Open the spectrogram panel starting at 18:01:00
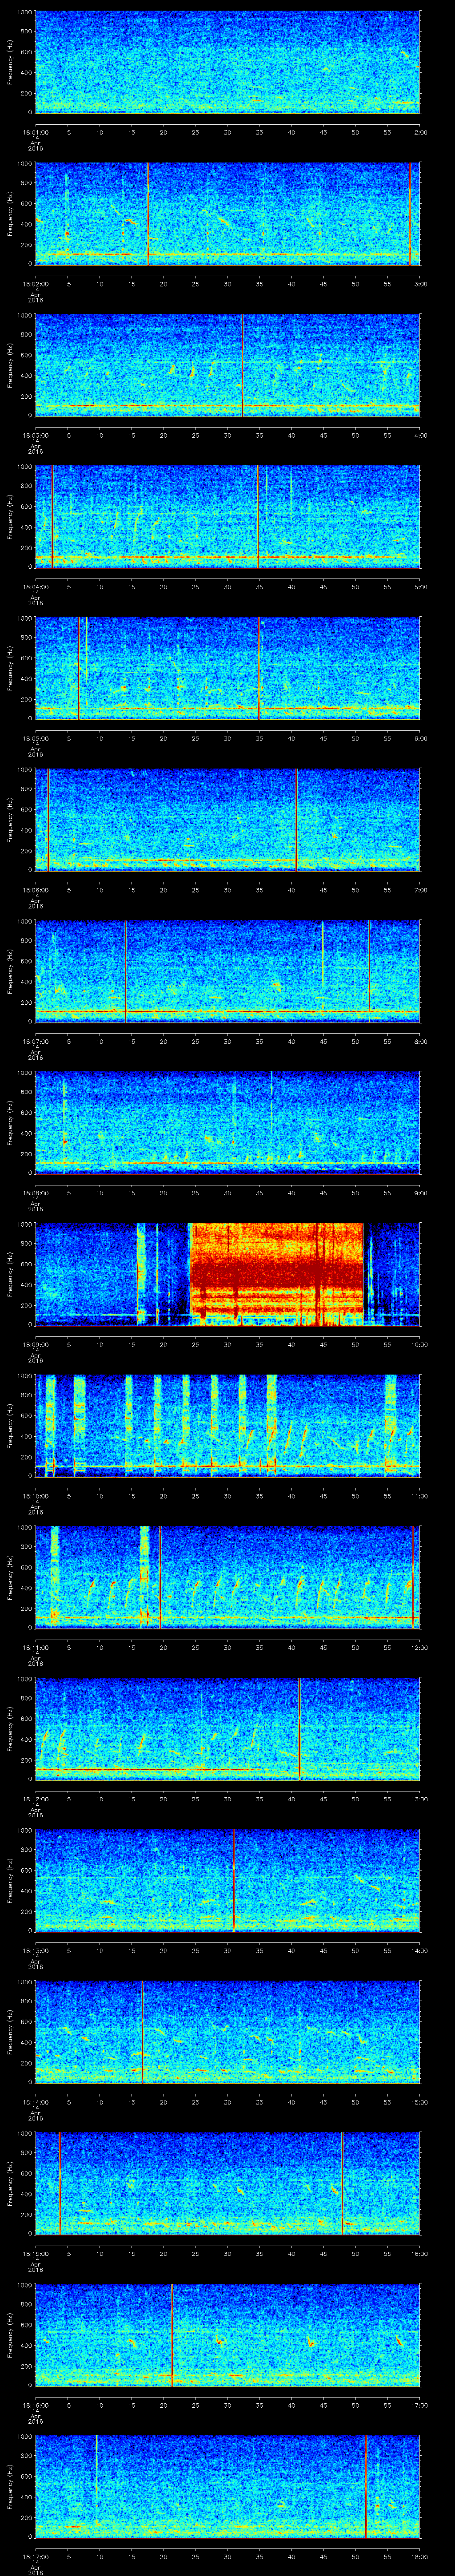Viewport: 455px width, 2576px height. 228,62
